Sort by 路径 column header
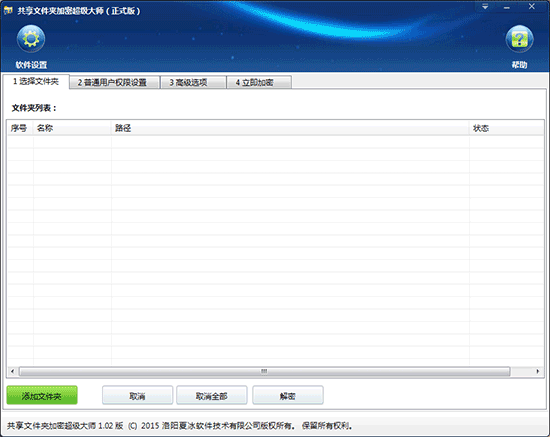 290,128
